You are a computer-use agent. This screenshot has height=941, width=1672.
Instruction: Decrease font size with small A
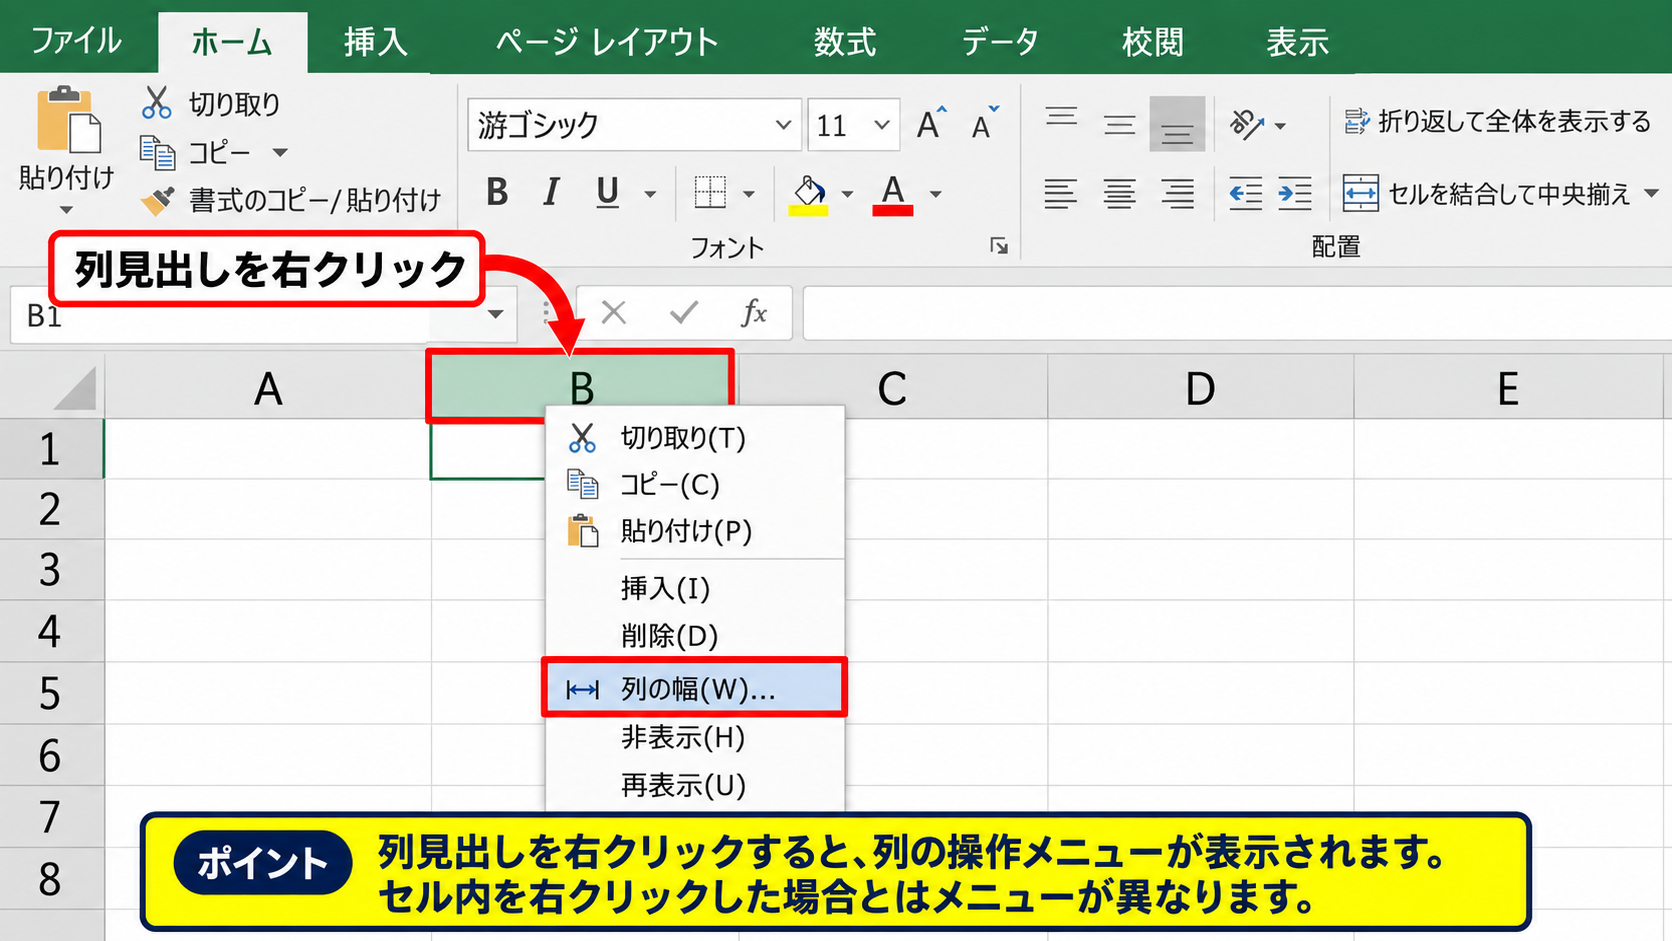click(x=985, y=124)
